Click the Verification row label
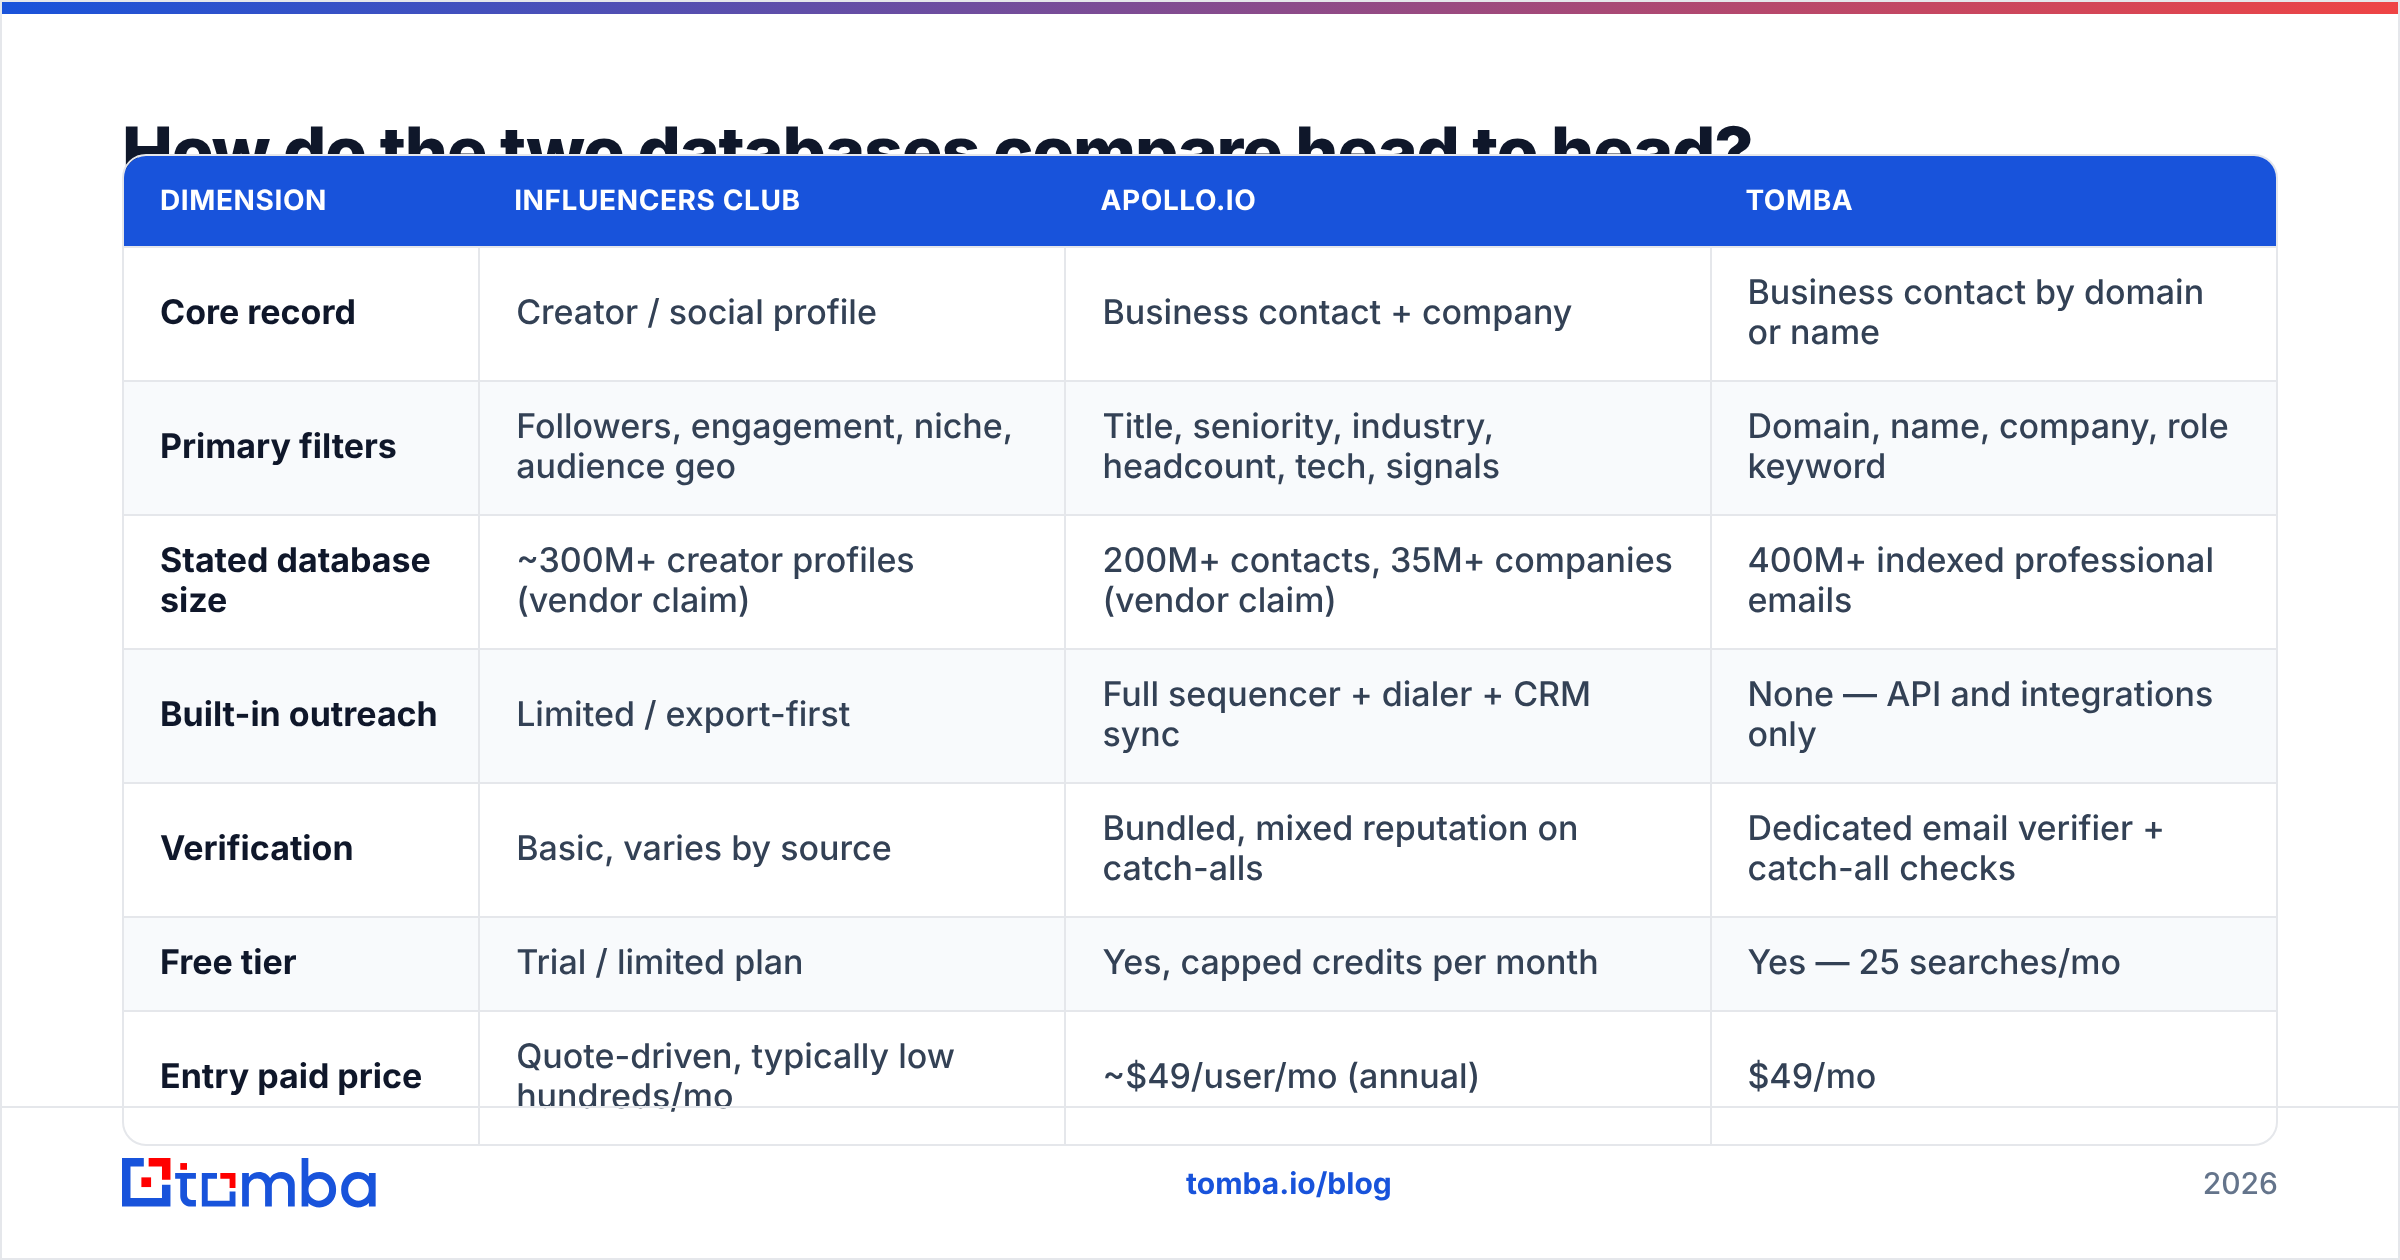Screen dimensions: 2400x1260 [x=257, y=848]
